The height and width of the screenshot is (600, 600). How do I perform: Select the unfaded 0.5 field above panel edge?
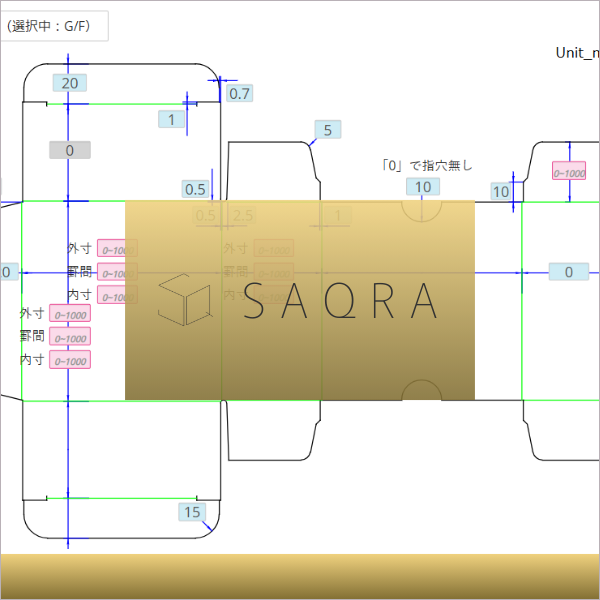pyautogui.click(x=195, y=189)
